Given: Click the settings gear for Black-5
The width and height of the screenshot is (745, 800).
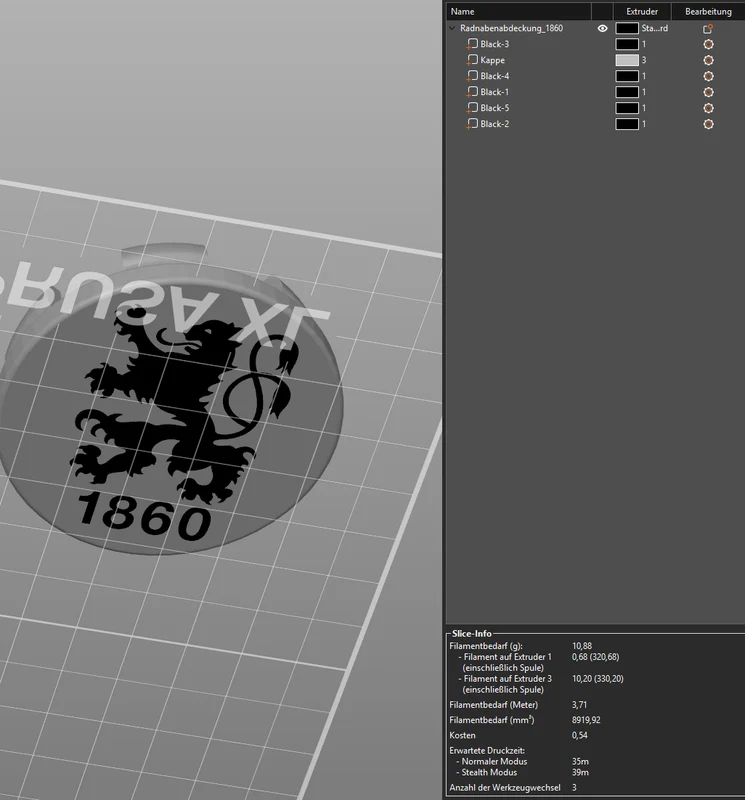Looking at the screenshot, I should [708, 108].
